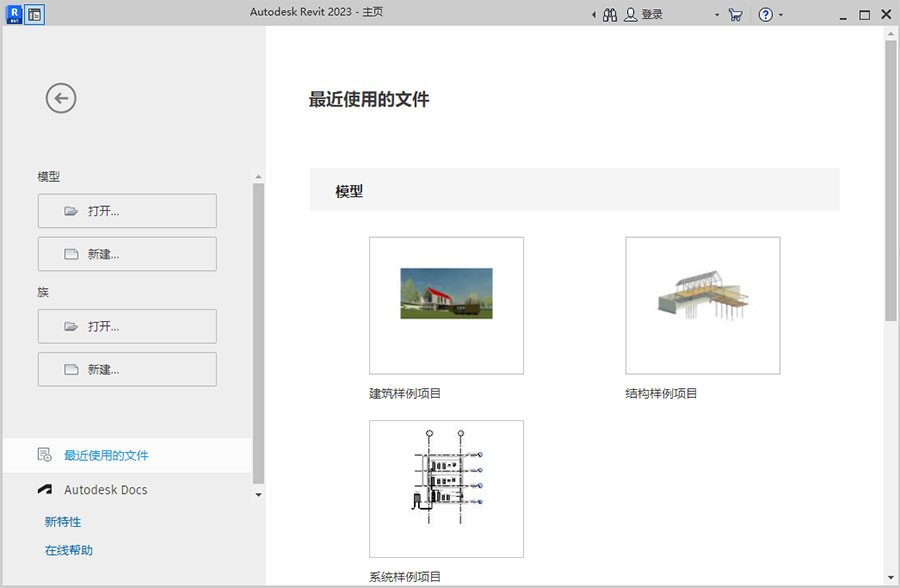Click the sign-in user icon

[x=630, y=14]
